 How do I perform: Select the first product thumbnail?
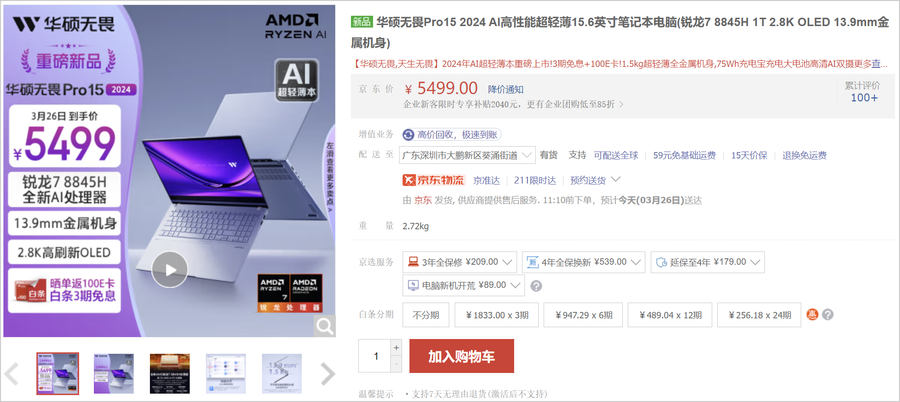point(57,373)
